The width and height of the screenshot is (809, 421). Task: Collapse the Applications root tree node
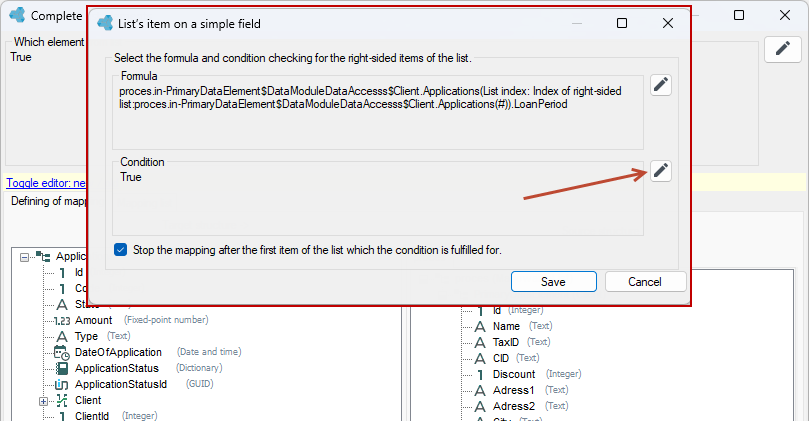24,257
